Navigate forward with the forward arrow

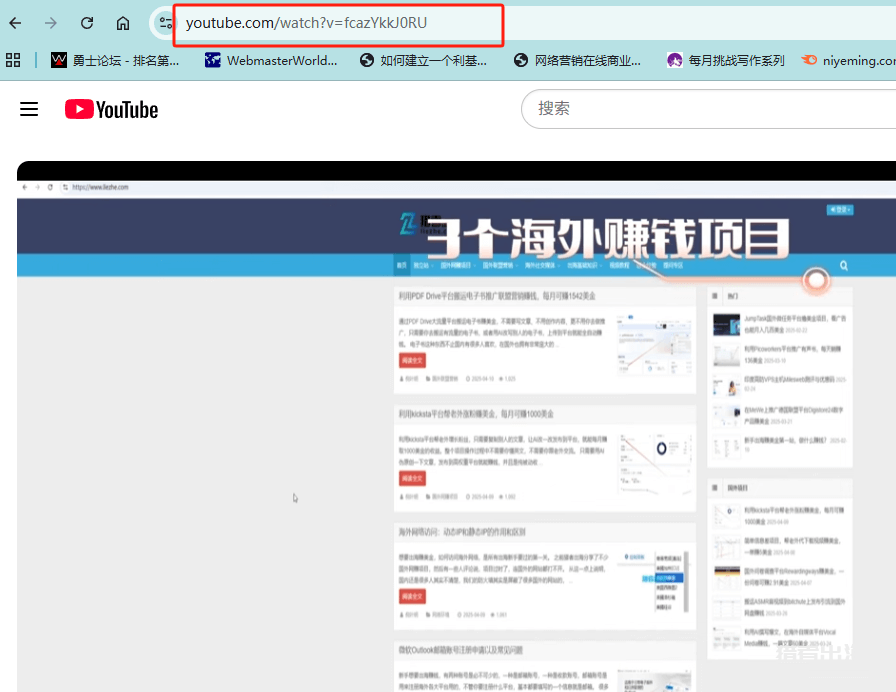[x=50, y=22]
